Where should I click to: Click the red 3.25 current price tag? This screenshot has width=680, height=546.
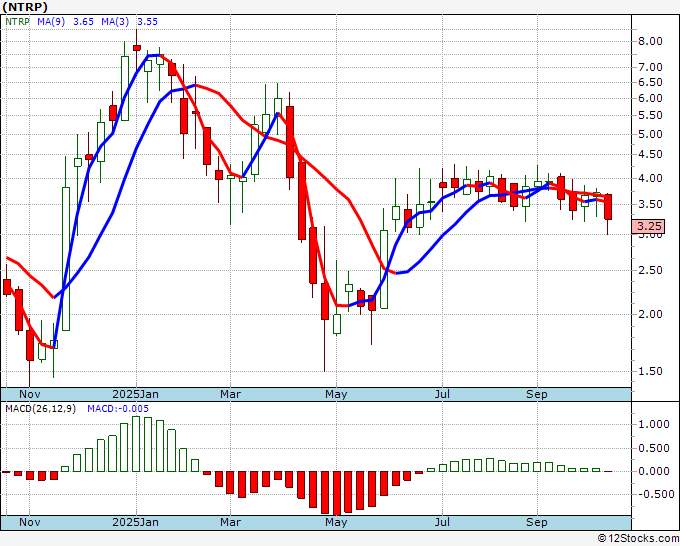[x=649, y=227]
